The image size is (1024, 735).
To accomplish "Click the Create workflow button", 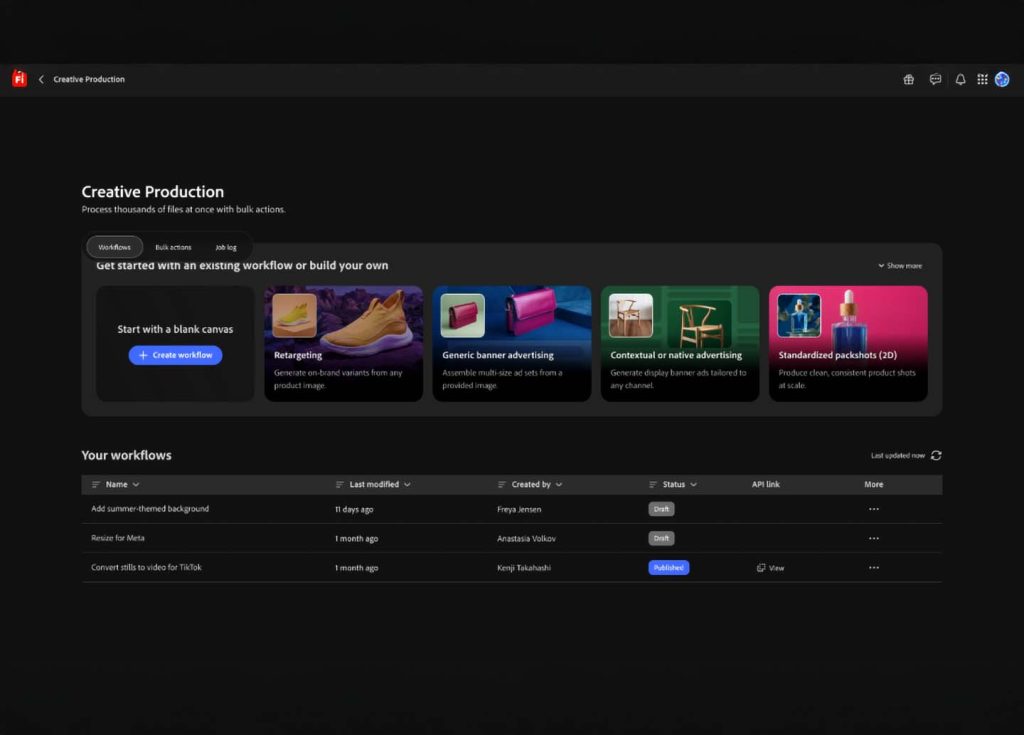I will click(x=175, y=355).
